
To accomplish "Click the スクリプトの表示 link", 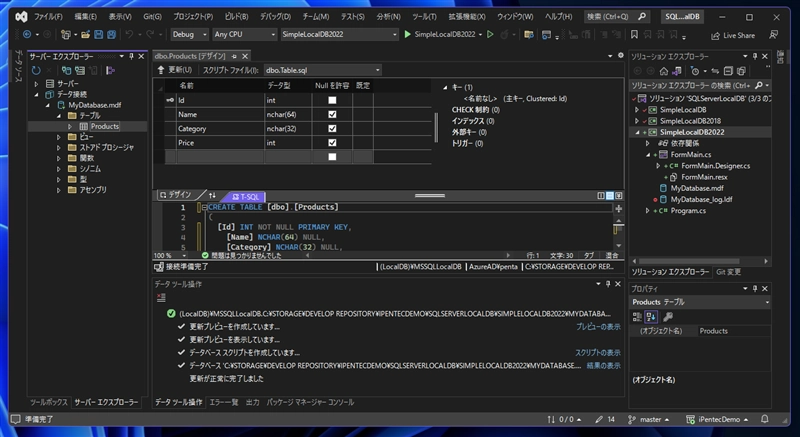I will click(597, 353).
